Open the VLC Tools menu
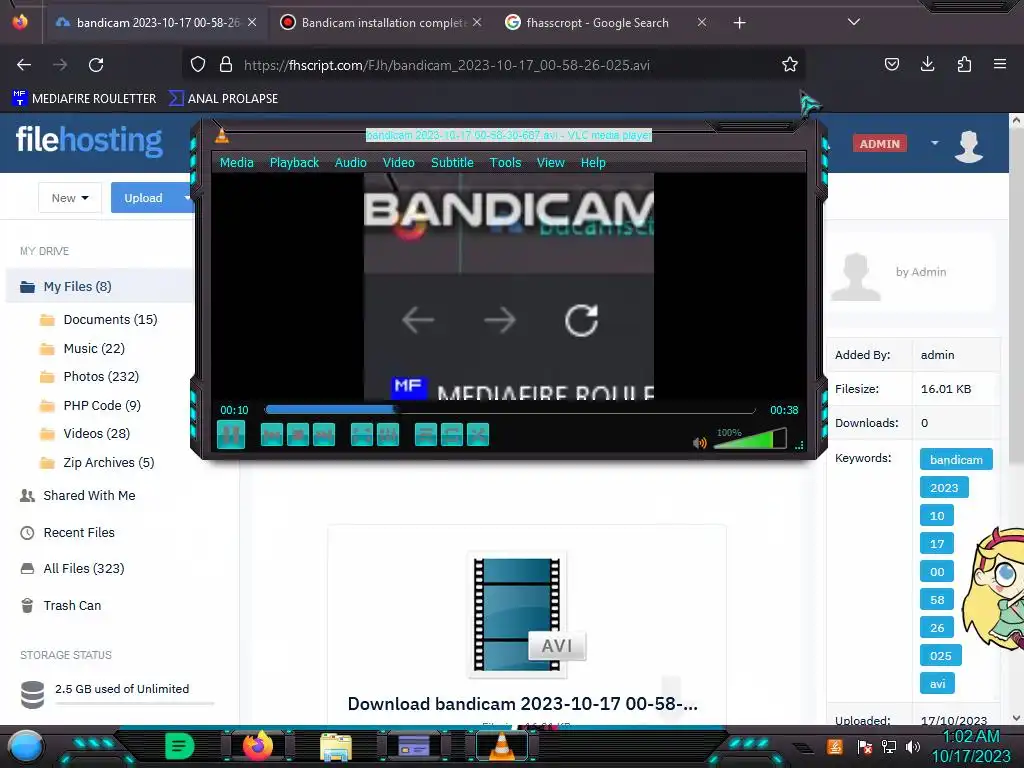 click(x=505, y=163)
